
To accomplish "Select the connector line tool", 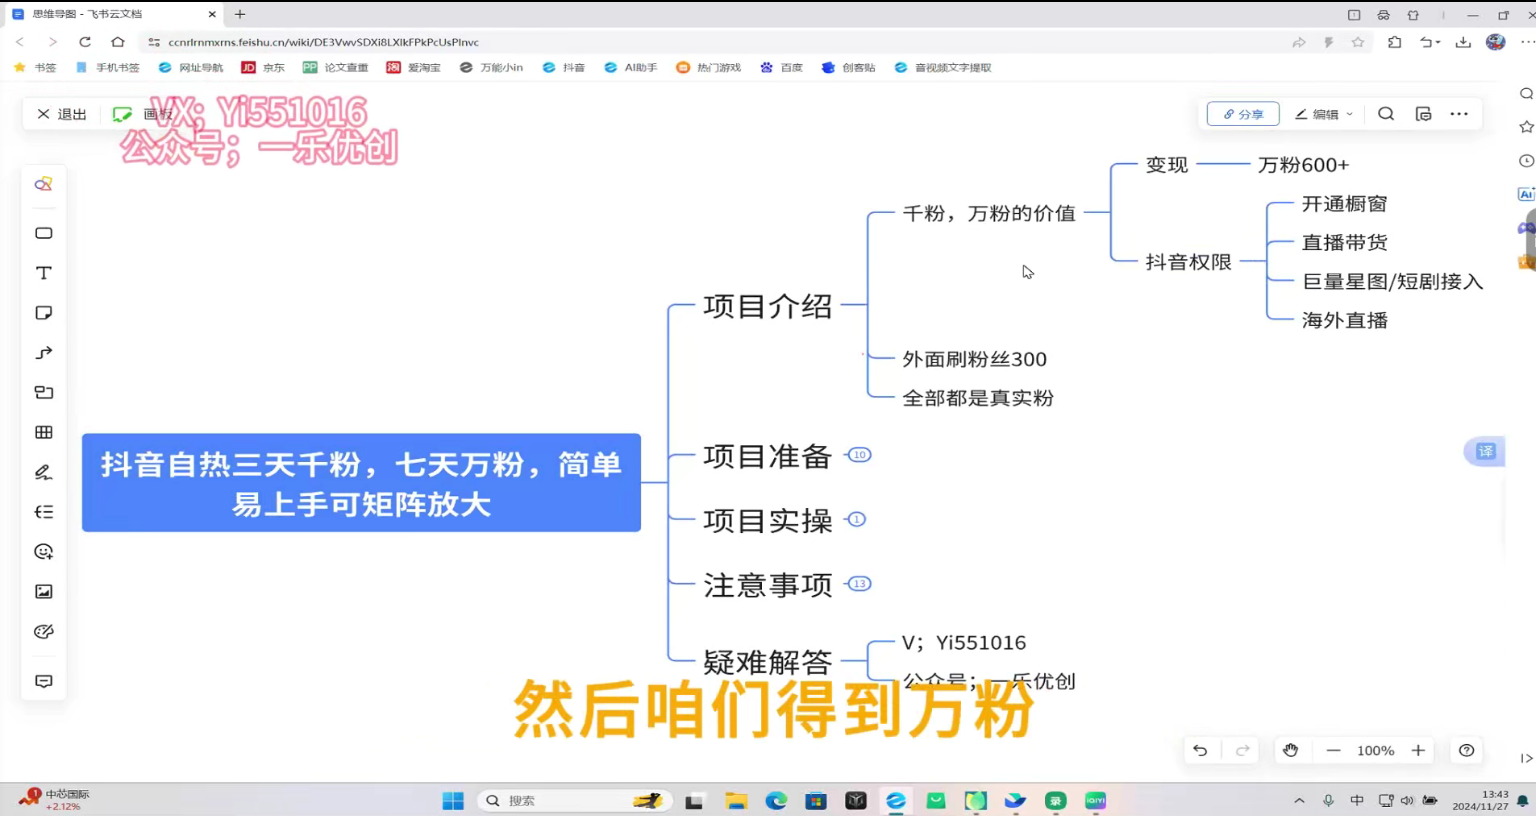I will click(x=43, y=353).
